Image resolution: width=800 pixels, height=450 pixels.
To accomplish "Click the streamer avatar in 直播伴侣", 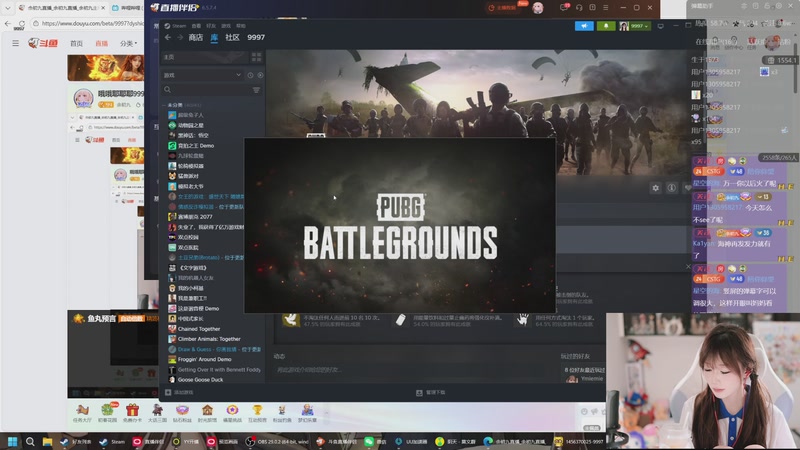I will tap(538, 8).
